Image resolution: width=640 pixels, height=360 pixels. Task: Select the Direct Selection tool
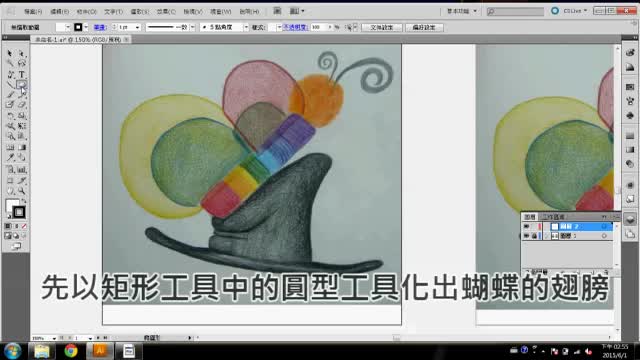(x=22, y=54)
